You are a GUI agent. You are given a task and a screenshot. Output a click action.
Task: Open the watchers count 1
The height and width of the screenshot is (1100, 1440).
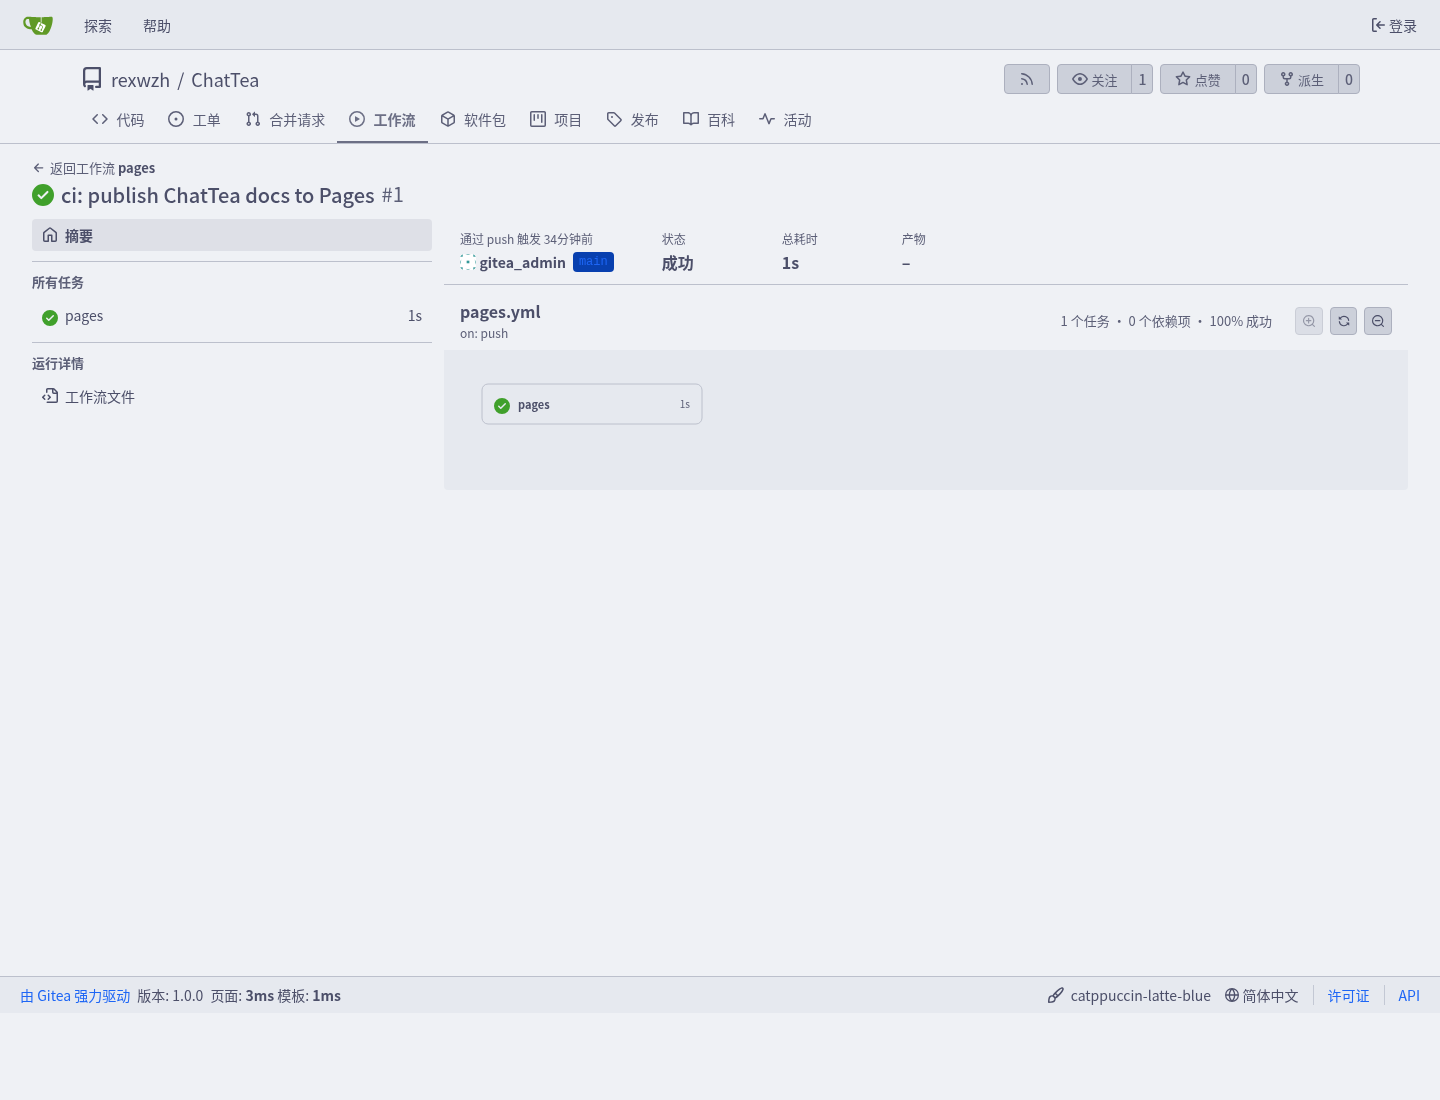coord(1142,79)
